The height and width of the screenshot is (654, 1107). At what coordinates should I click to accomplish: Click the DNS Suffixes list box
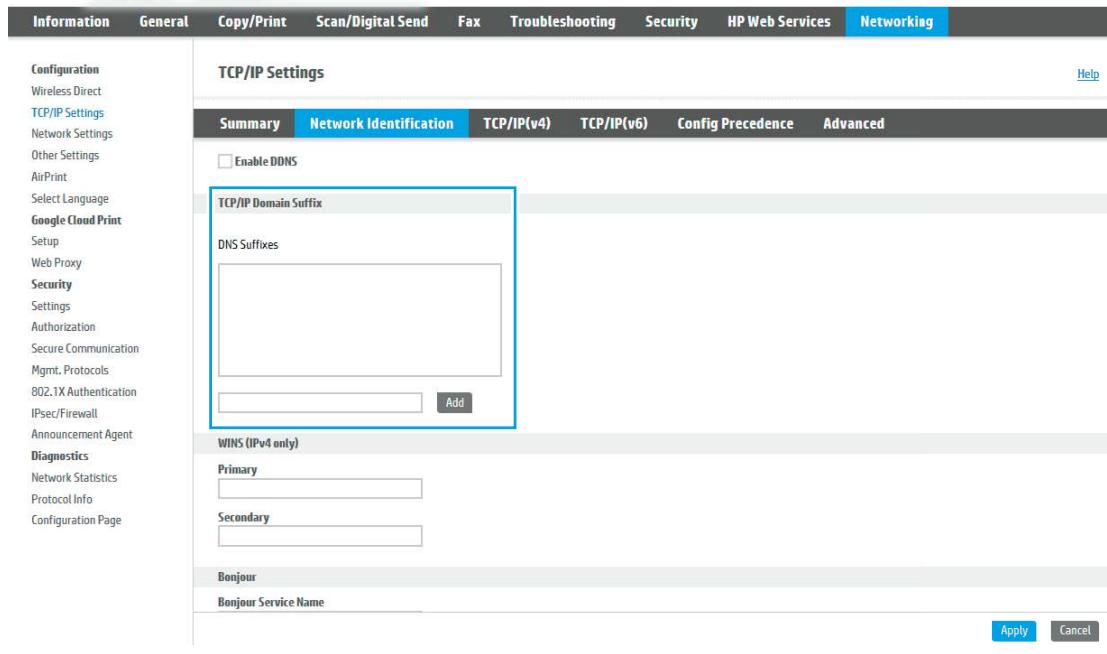[x=359, y=320]
